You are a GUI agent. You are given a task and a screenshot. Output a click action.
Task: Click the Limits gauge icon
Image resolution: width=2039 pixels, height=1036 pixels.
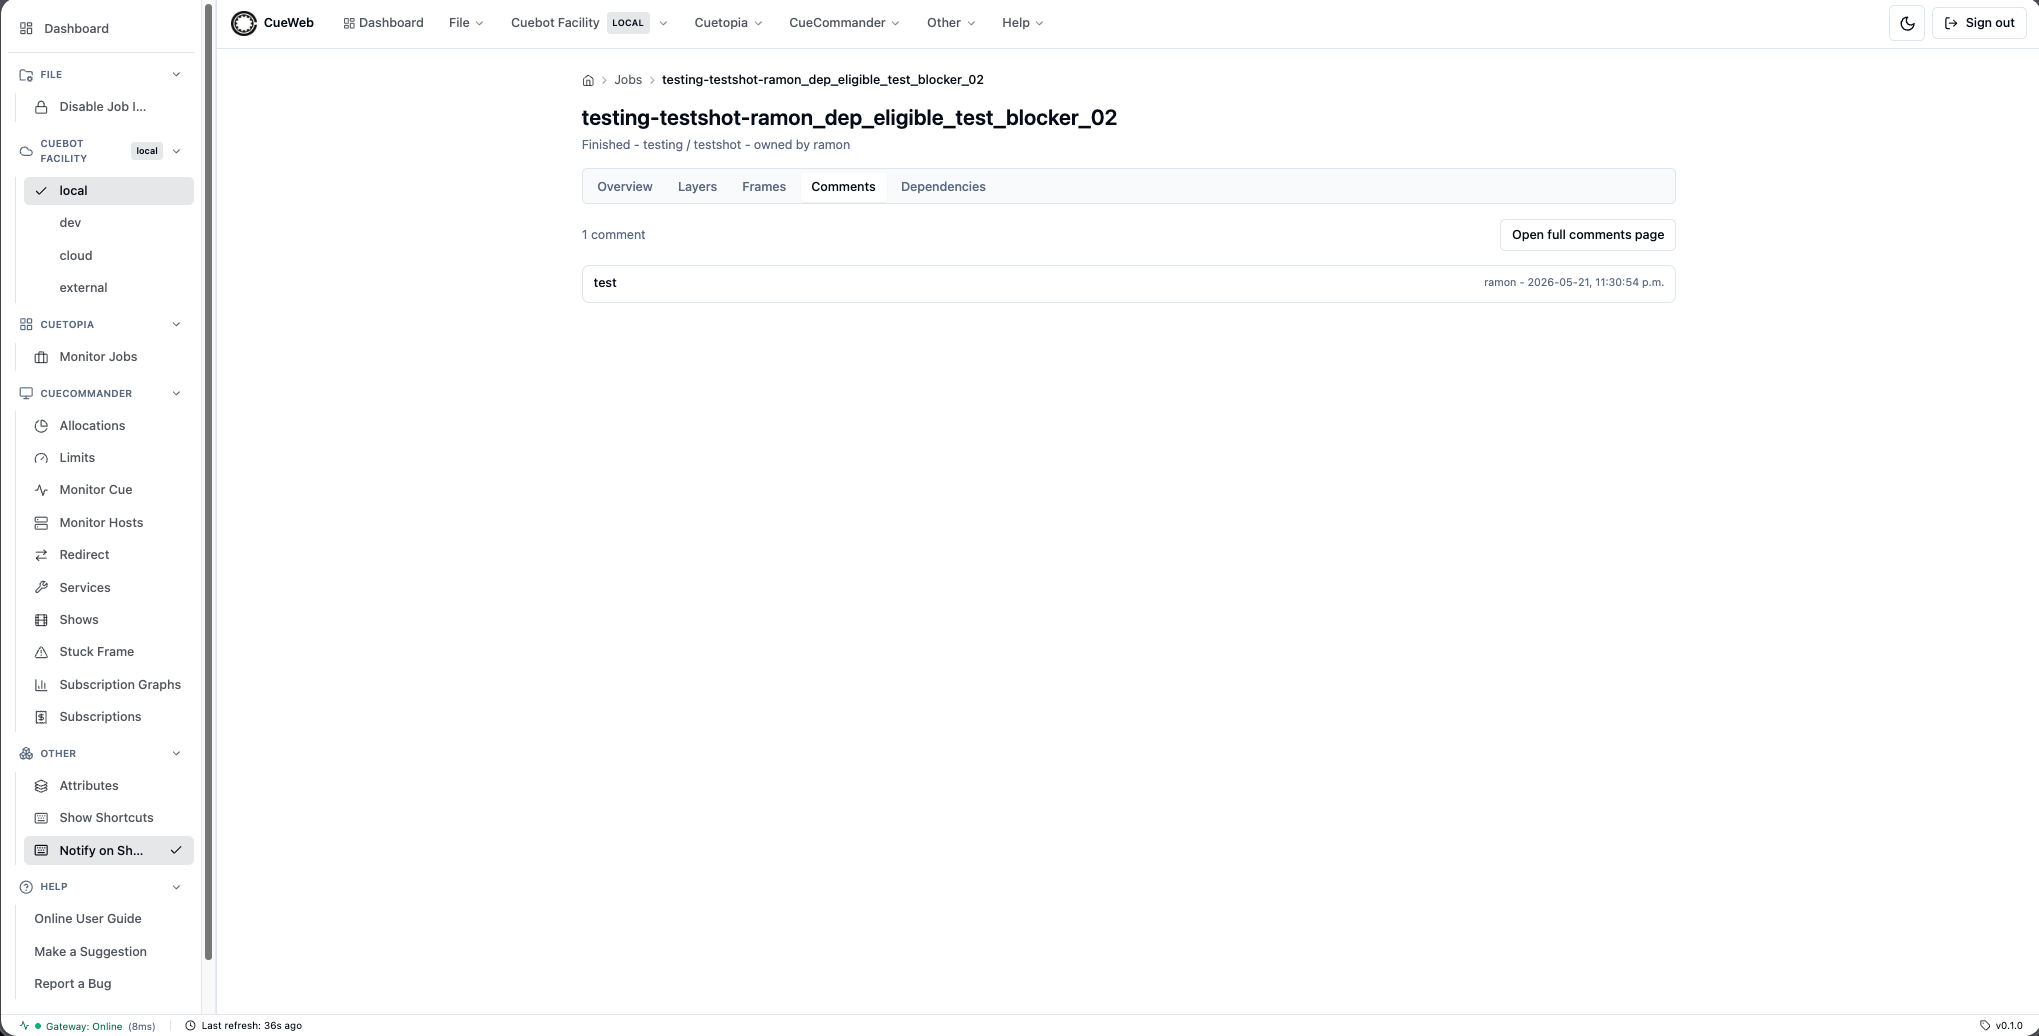(41, 458)
